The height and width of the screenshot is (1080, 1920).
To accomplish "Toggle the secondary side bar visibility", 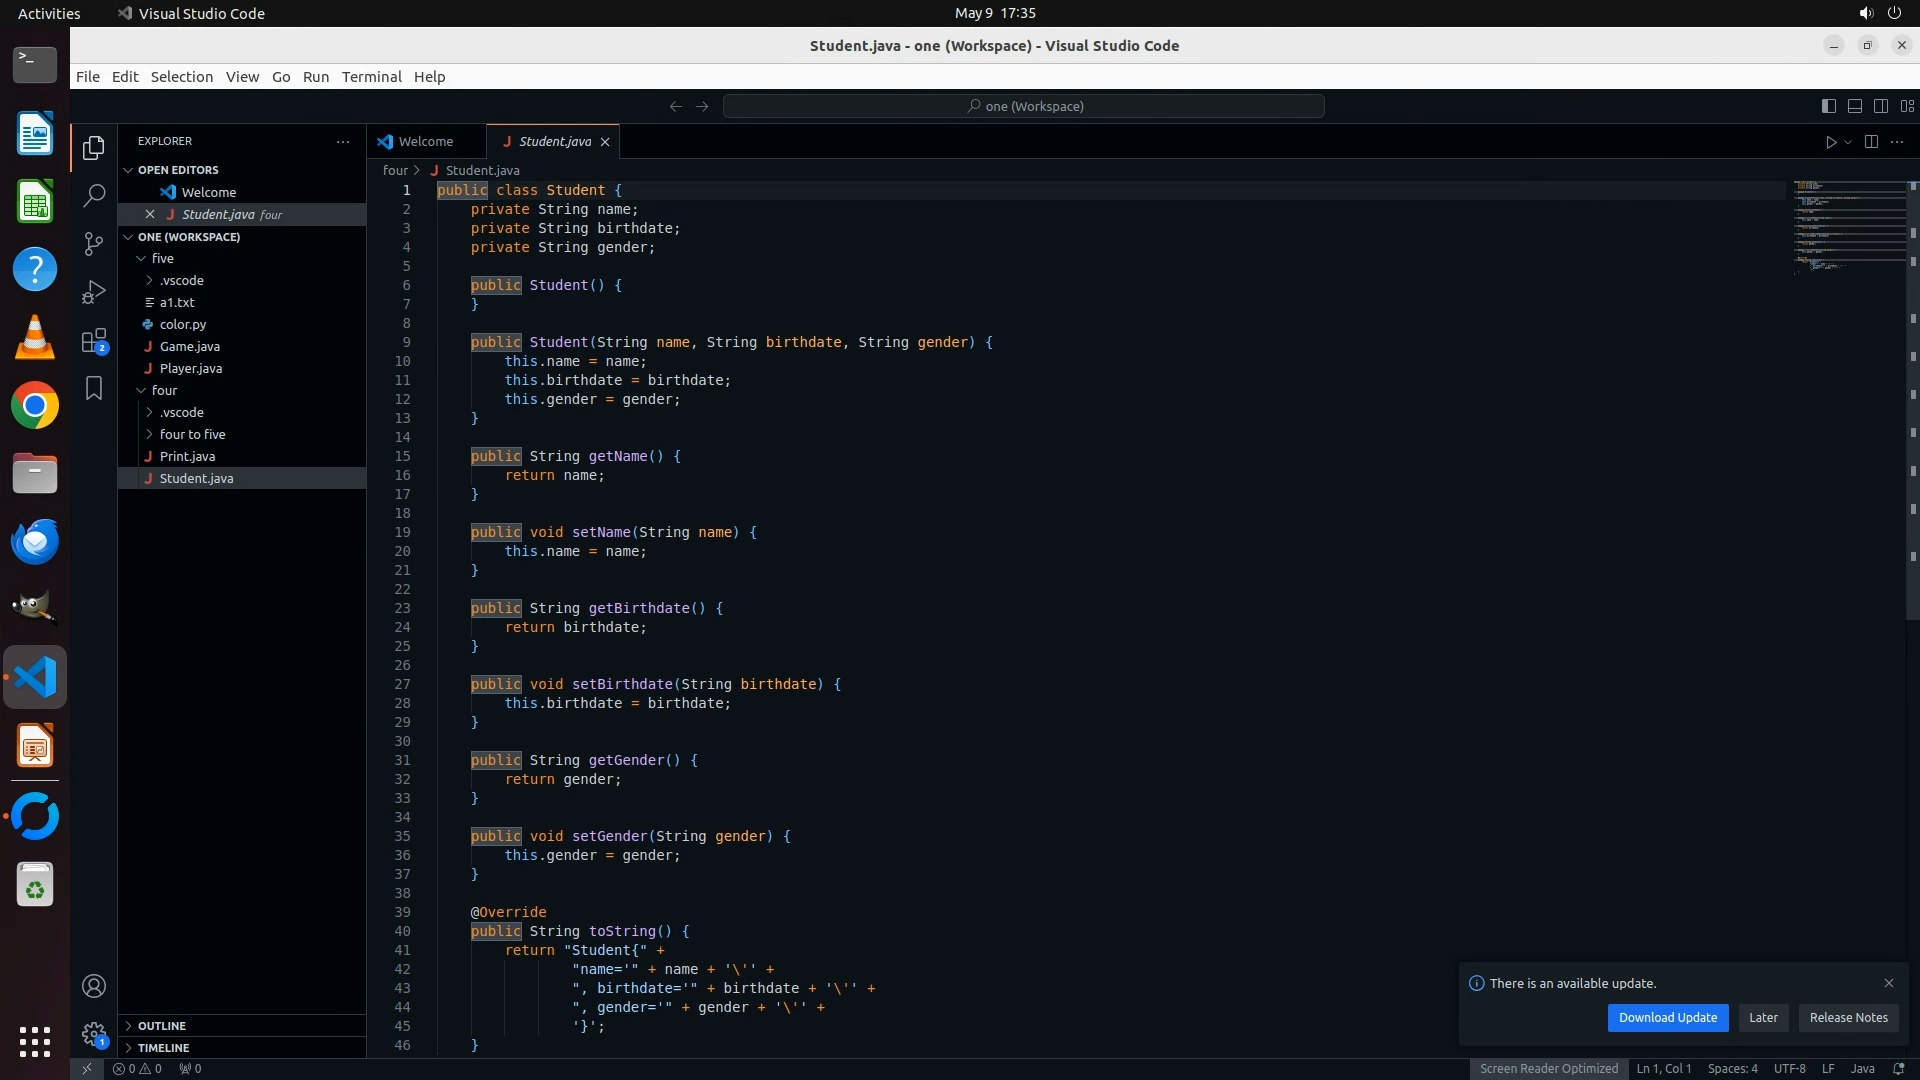I will click(1880, 106).
